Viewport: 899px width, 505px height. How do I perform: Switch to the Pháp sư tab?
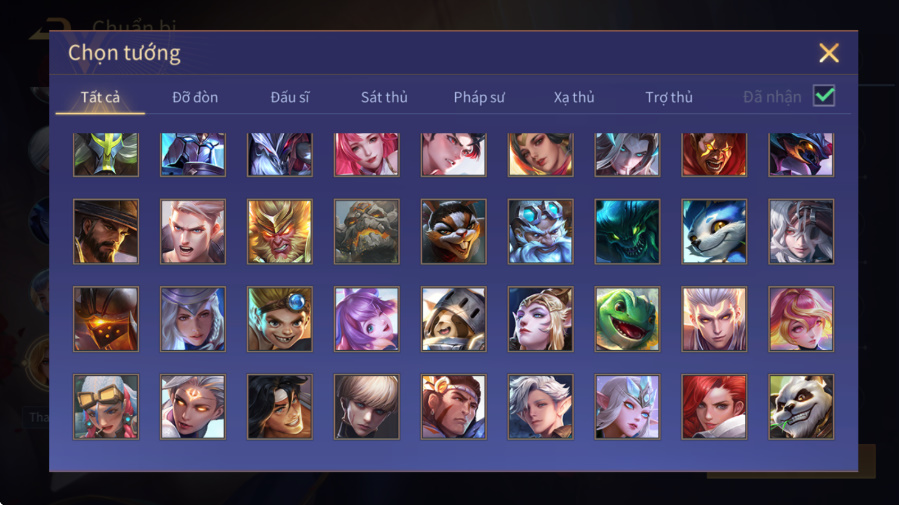[479, 97]
